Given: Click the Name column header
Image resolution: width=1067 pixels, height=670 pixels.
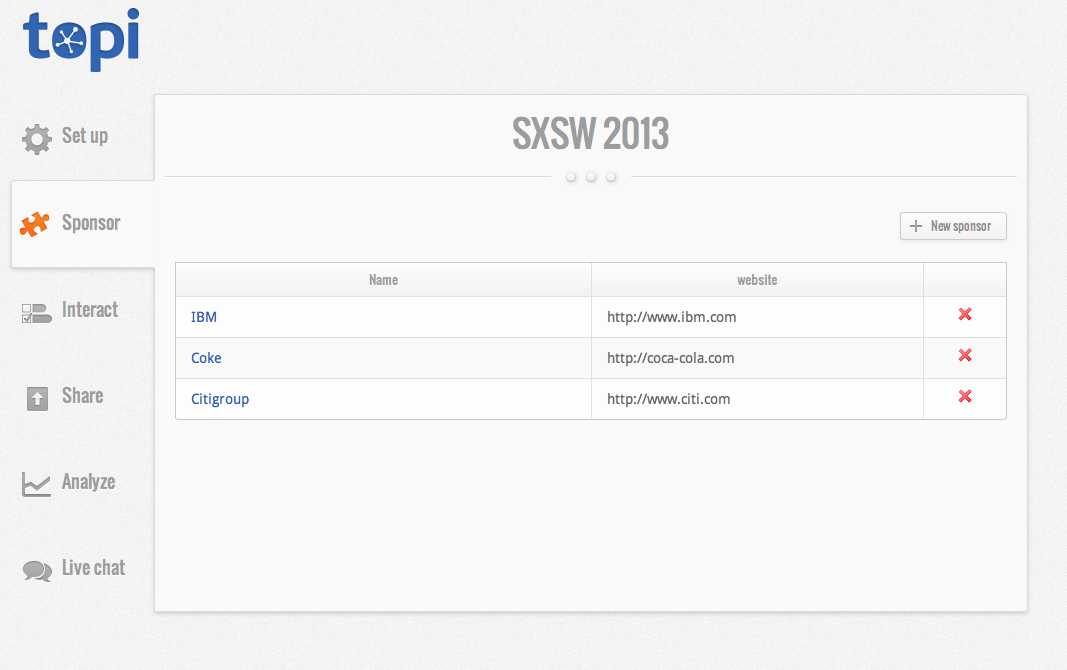Looking at the screenshot, I should tap(383, 280).
